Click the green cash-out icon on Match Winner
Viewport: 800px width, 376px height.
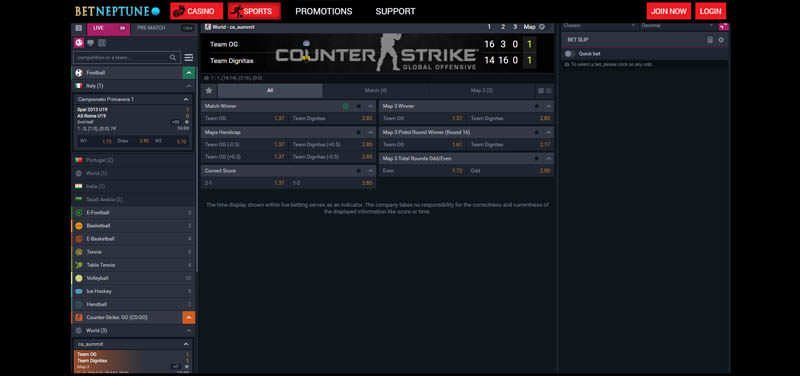coord(346,106)
